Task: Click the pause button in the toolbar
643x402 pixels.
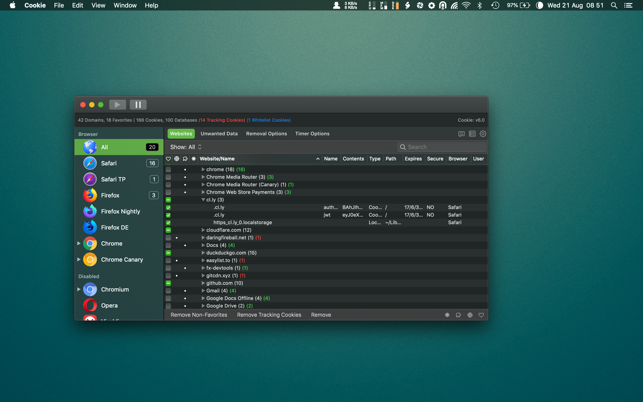Action: point(138,104)
